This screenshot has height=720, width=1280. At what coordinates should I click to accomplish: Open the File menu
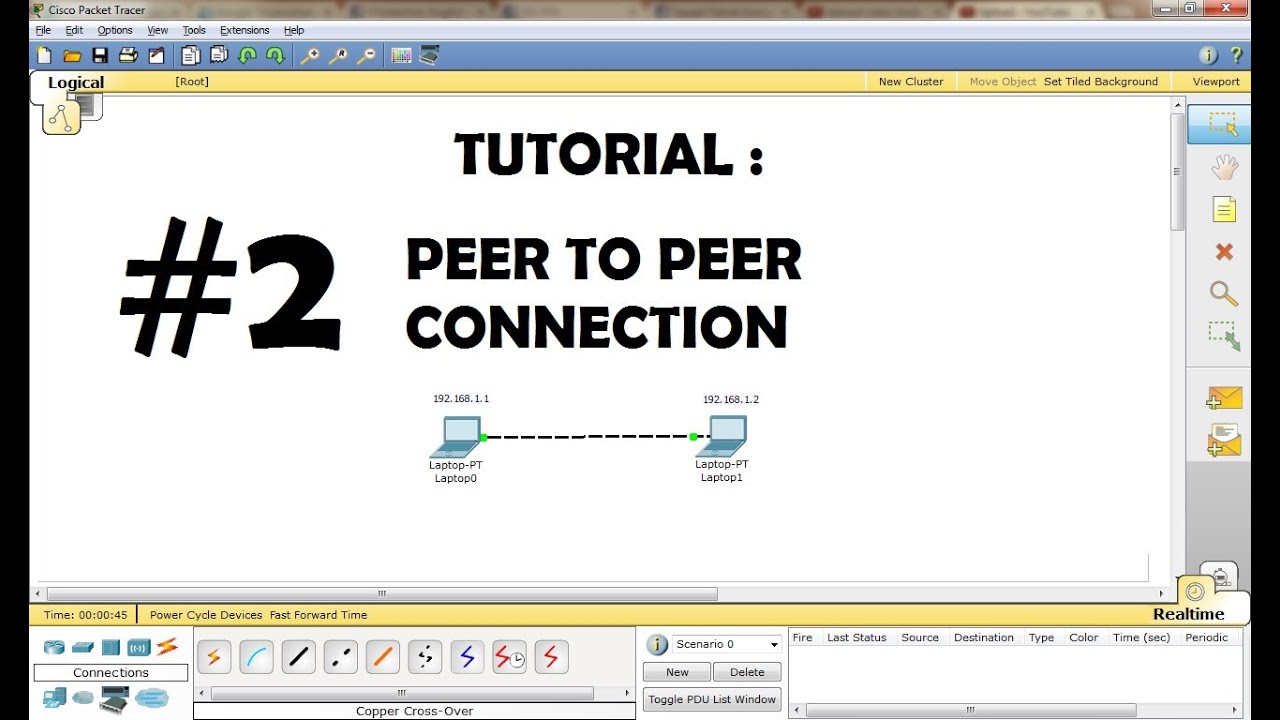click(x=43, y=30)
